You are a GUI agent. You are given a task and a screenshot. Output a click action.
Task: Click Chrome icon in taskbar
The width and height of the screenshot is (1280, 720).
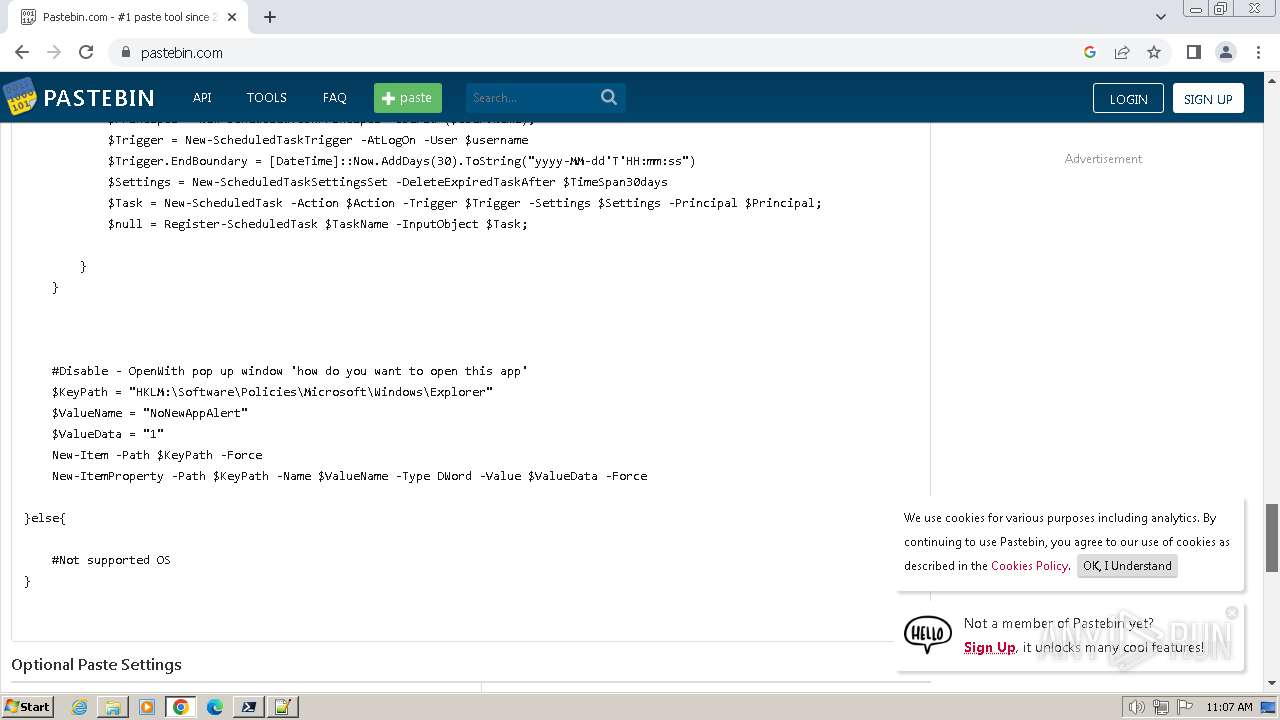(181, 707)
